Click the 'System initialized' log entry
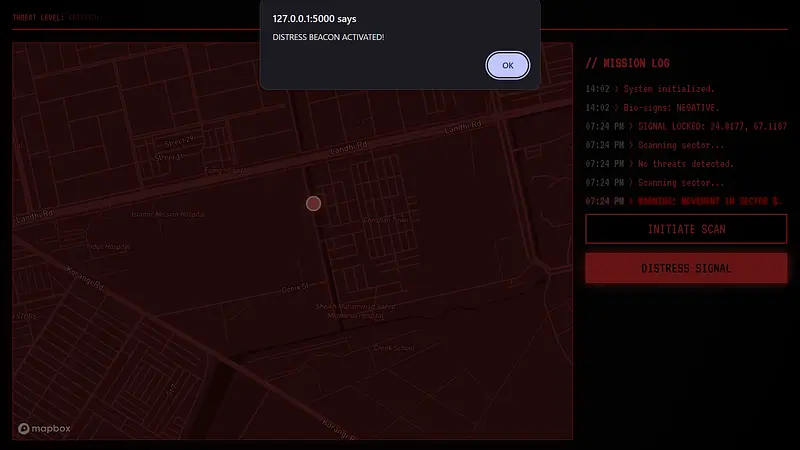Image resolution: width=800 pixels, height=450 pixels. click(652, 89)
